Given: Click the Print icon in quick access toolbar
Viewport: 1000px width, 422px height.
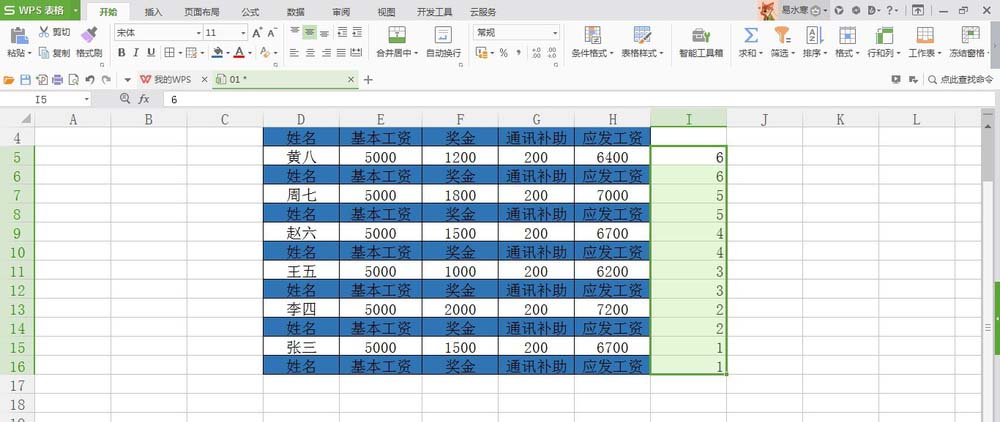Looking at the screenshot, I should pyautogui.click(x=57, y=80).
